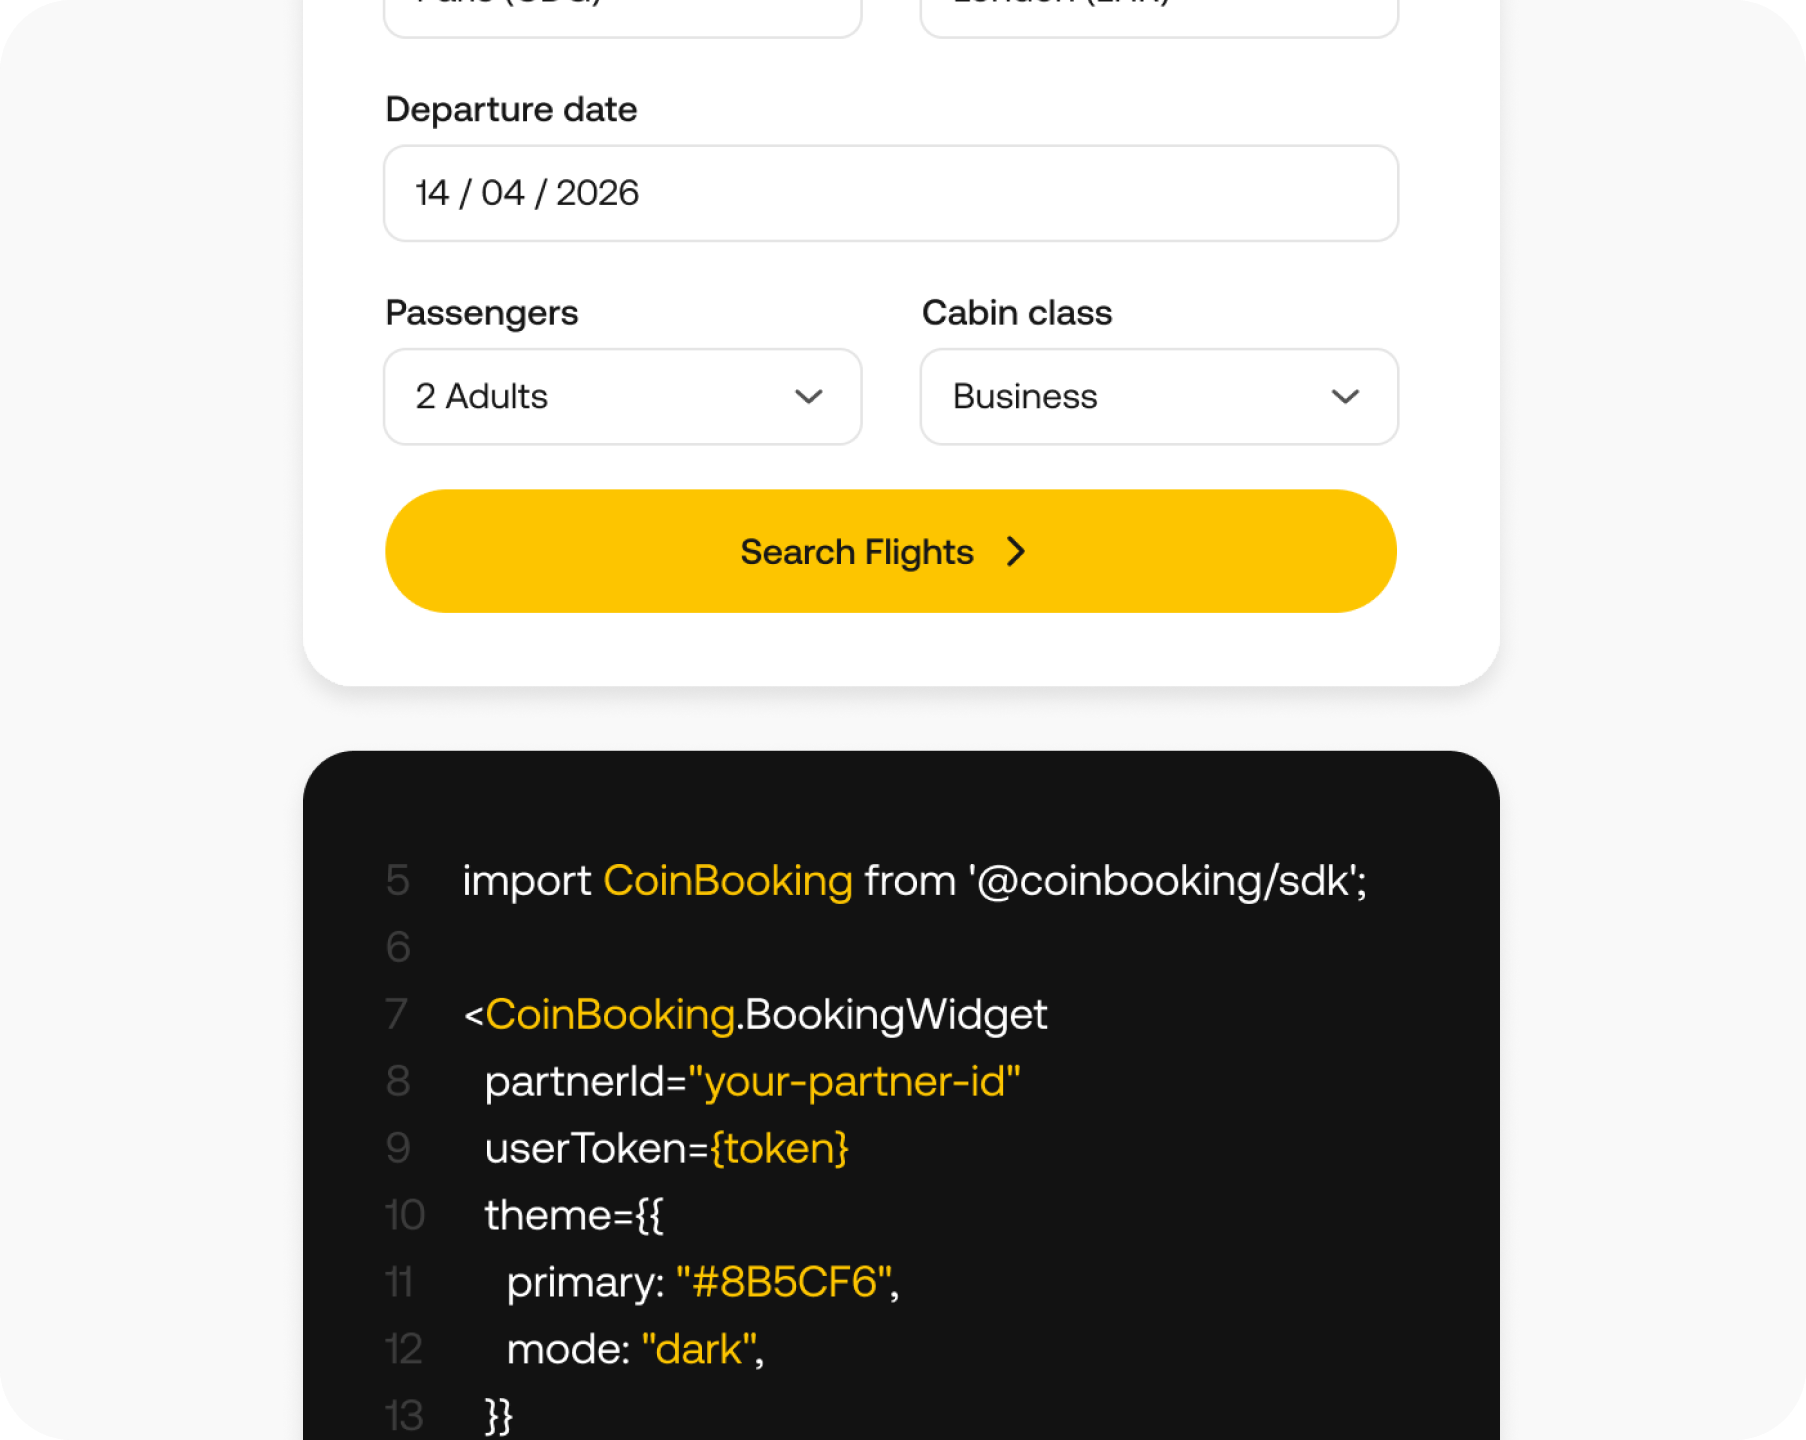Click the Departure date label

point(511,109)
